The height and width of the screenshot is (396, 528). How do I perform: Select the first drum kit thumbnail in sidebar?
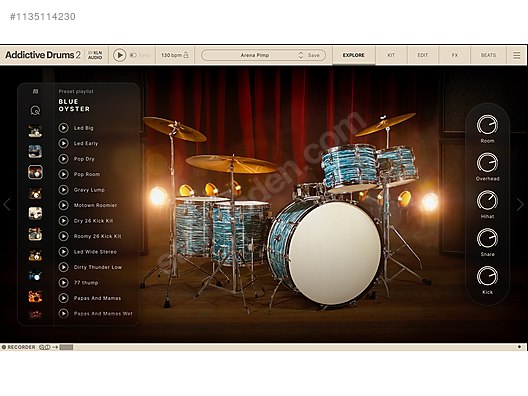(35, 131)
